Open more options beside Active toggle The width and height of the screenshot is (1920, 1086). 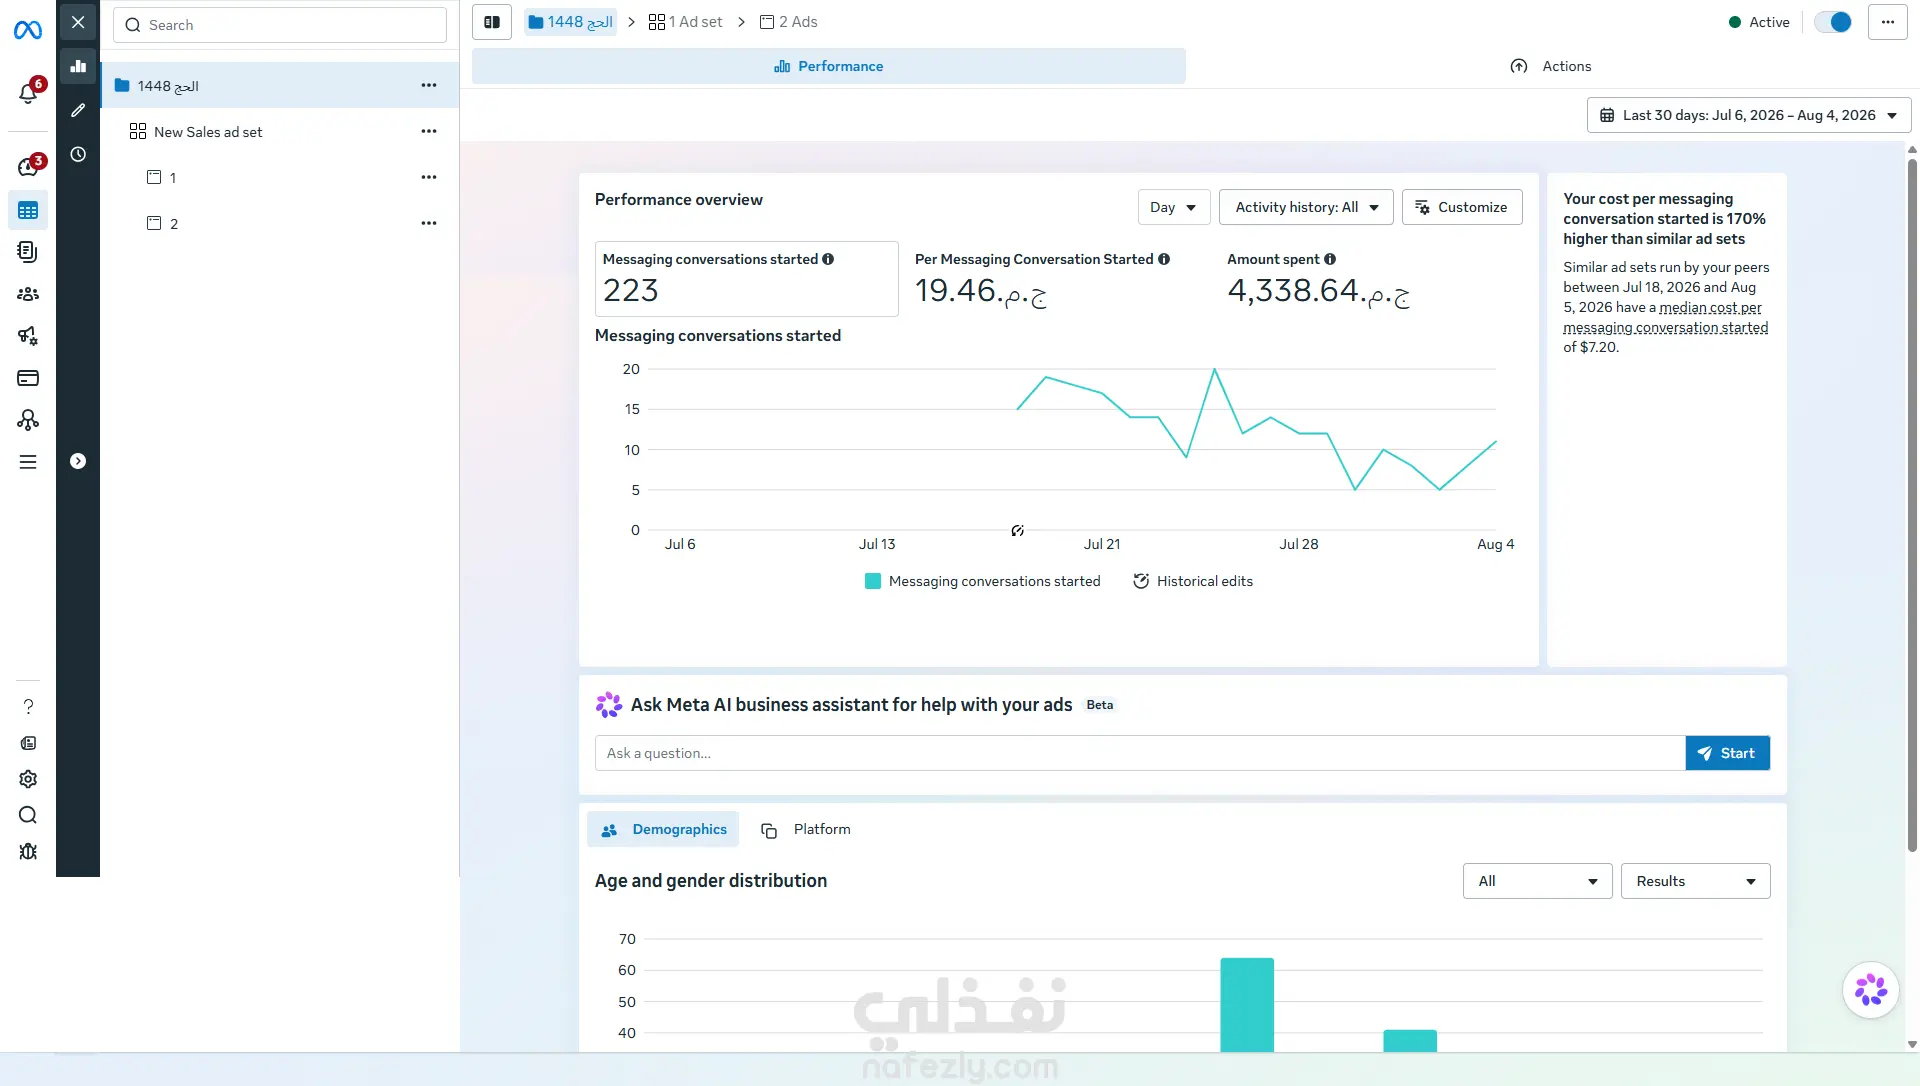click(x=1888, y=22)
